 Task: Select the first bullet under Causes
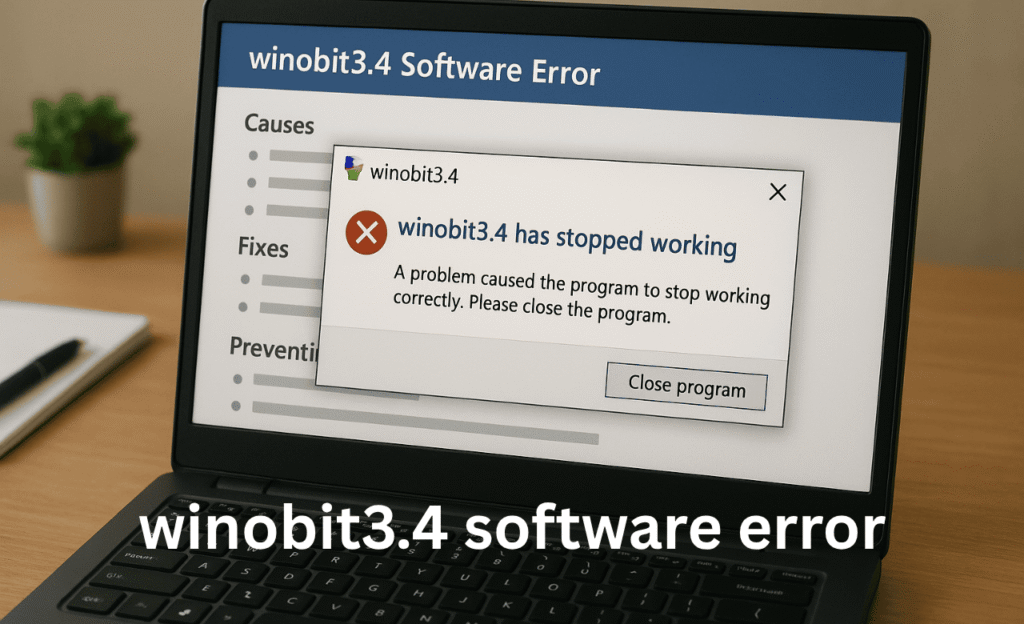(x=291, y=156)
